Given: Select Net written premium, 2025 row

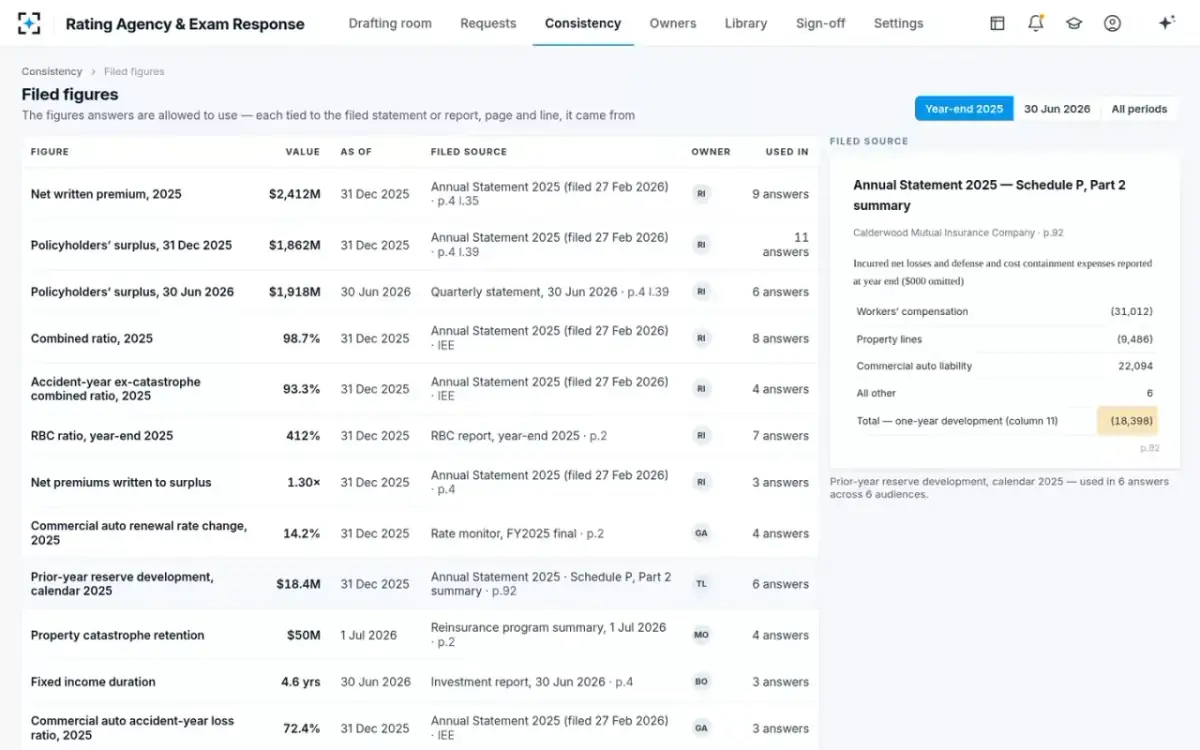Looking at the screenshot, I should click(x=420, y=194).
